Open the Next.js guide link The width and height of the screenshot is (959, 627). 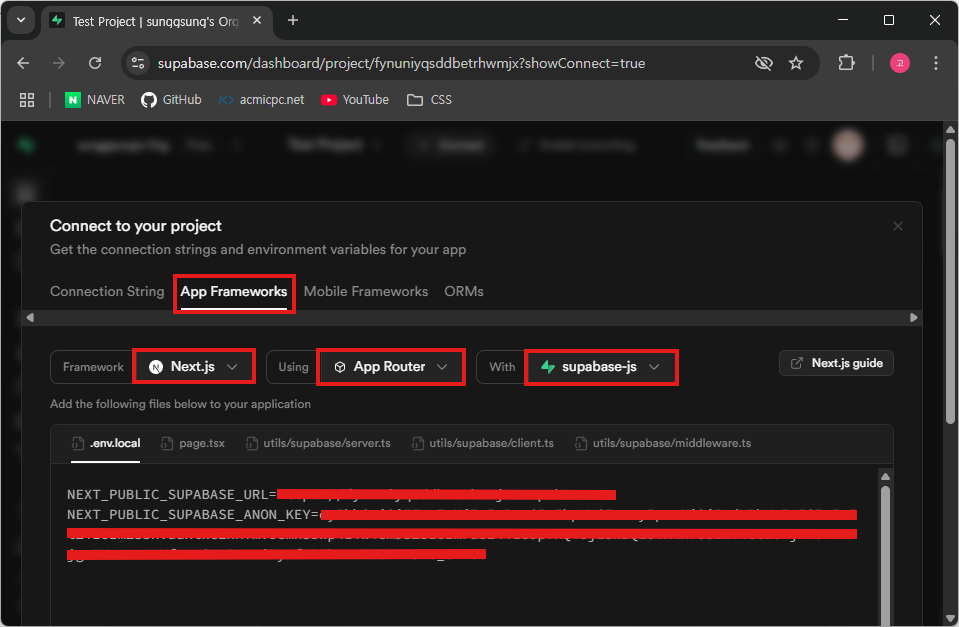click(x=836, y=363)
